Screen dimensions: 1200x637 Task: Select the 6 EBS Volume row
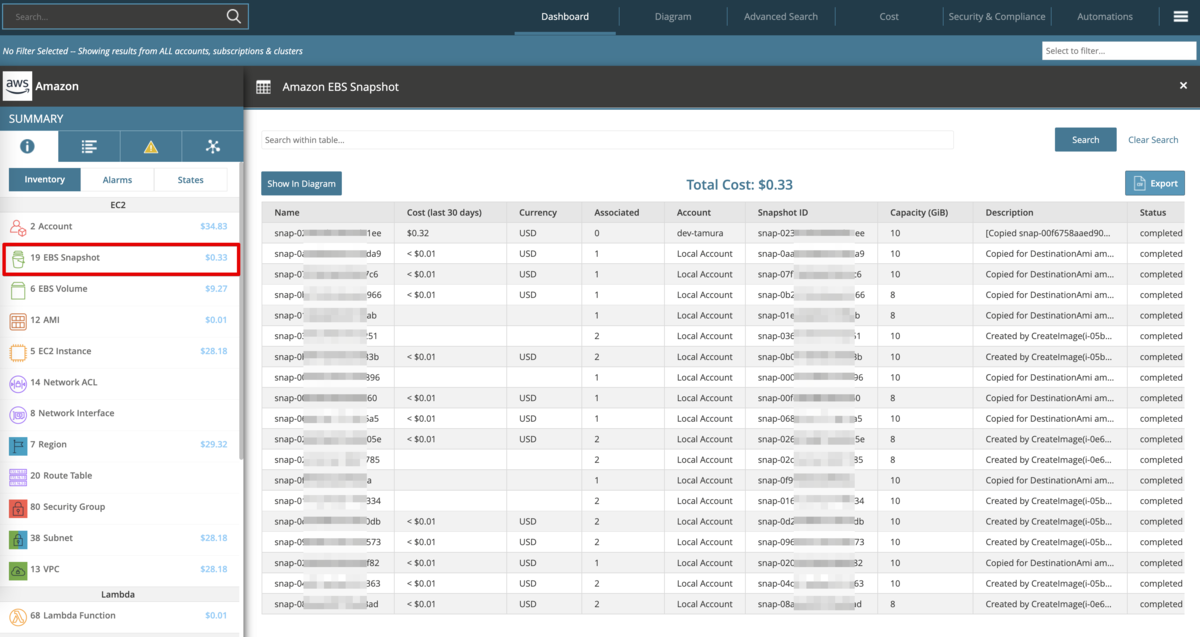click(x=120, y=289)
